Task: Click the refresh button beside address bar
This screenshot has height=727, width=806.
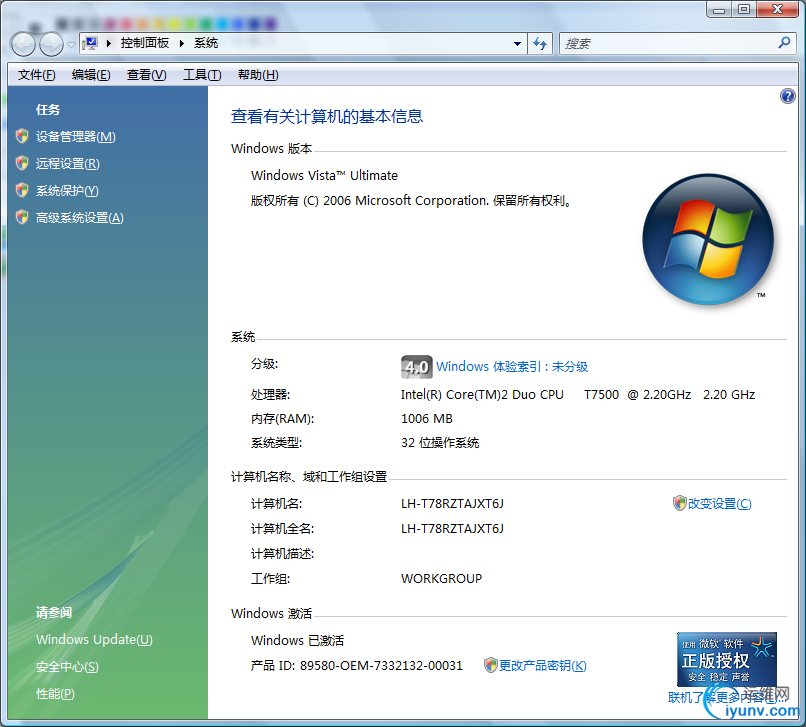Action: point(540,44)
